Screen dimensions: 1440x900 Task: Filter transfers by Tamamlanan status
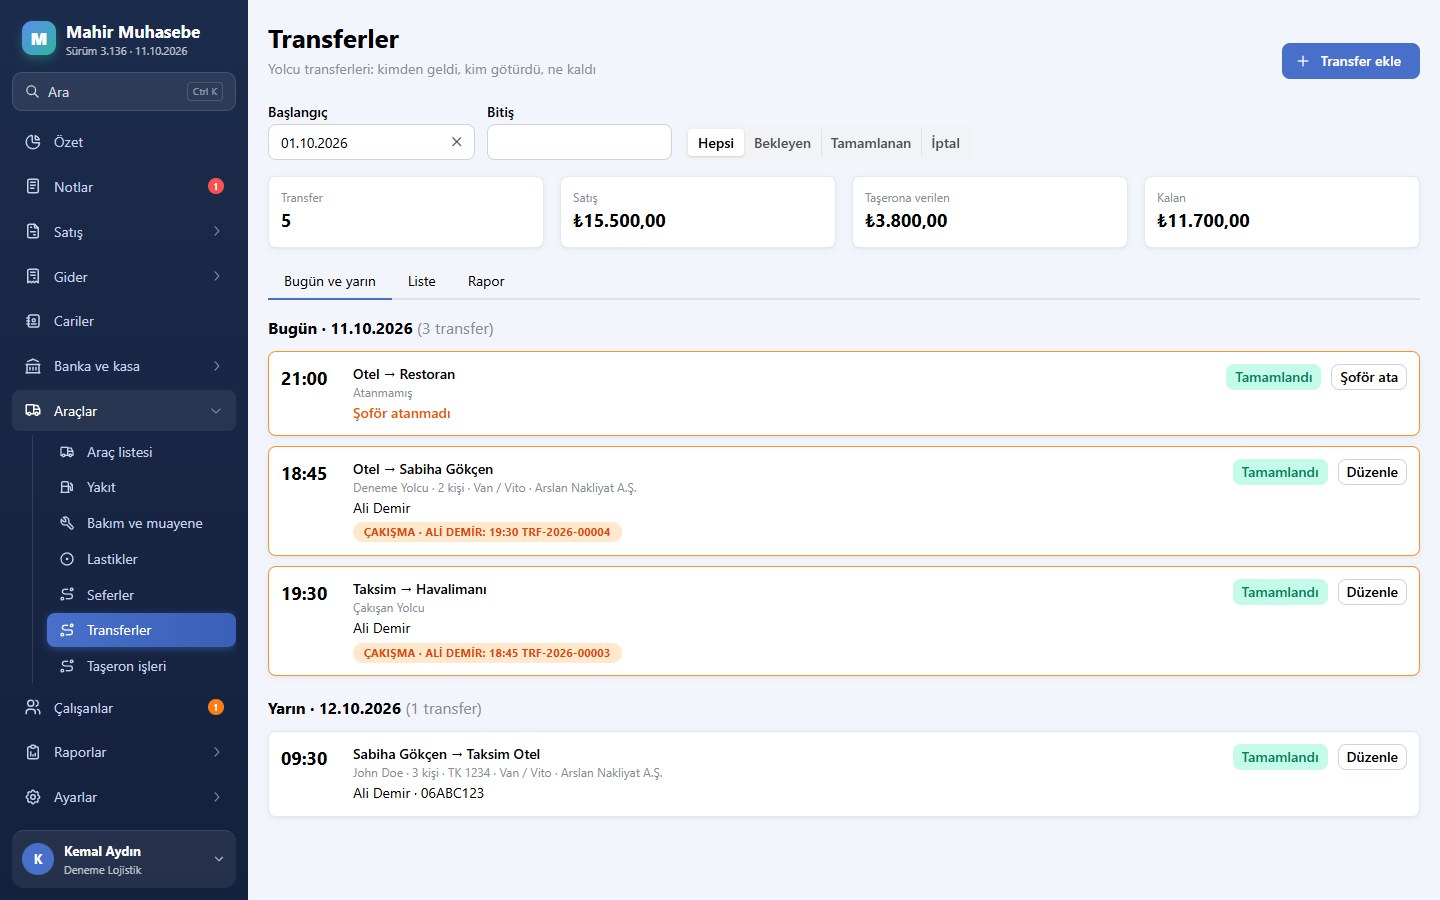(x=871, y=143)
